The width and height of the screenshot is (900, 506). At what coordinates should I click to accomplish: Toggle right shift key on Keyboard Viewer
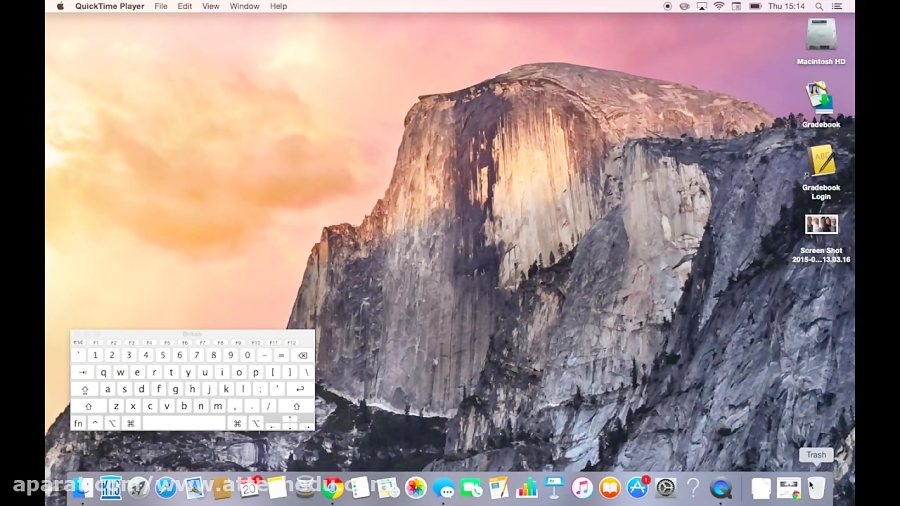pyautogui.click(x=297, y=406)
